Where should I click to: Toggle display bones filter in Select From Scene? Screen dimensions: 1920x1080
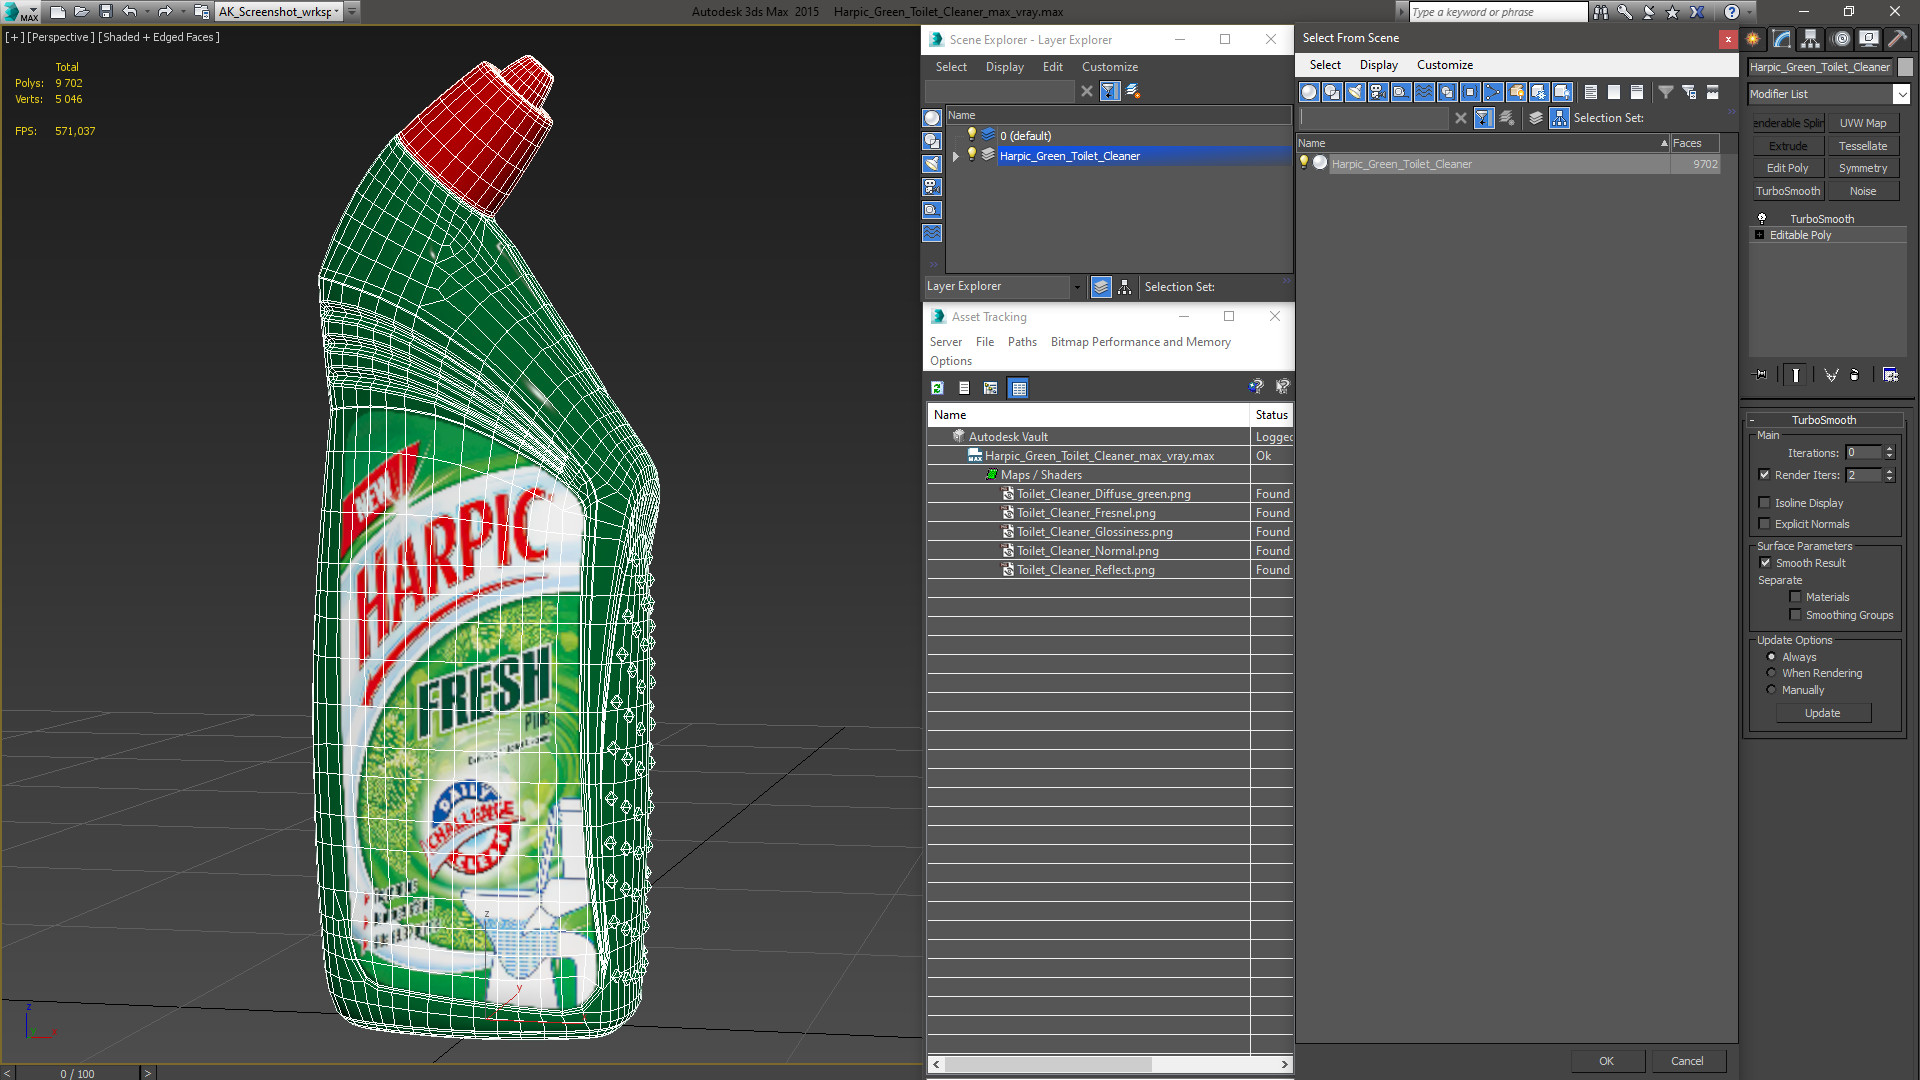pos(1493,92)
